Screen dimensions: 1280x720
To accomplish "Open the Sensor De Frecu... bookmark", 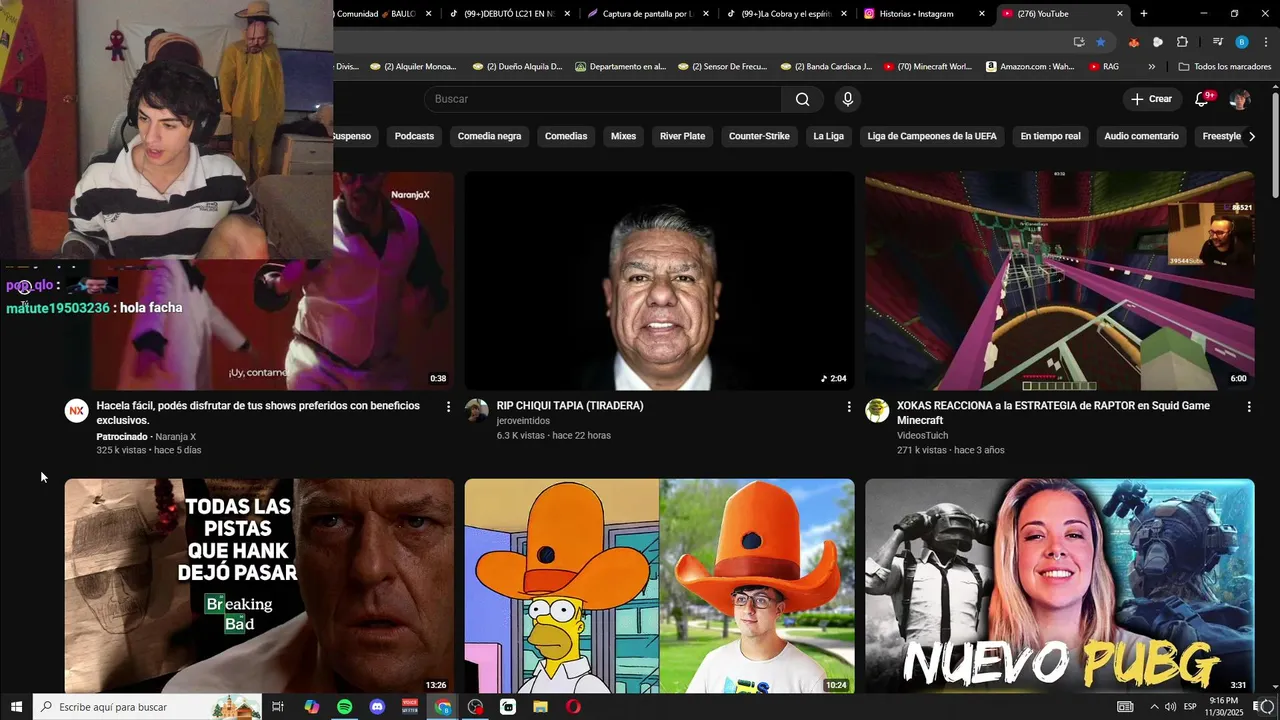I will pyautogui.click(x=721, y=67).
